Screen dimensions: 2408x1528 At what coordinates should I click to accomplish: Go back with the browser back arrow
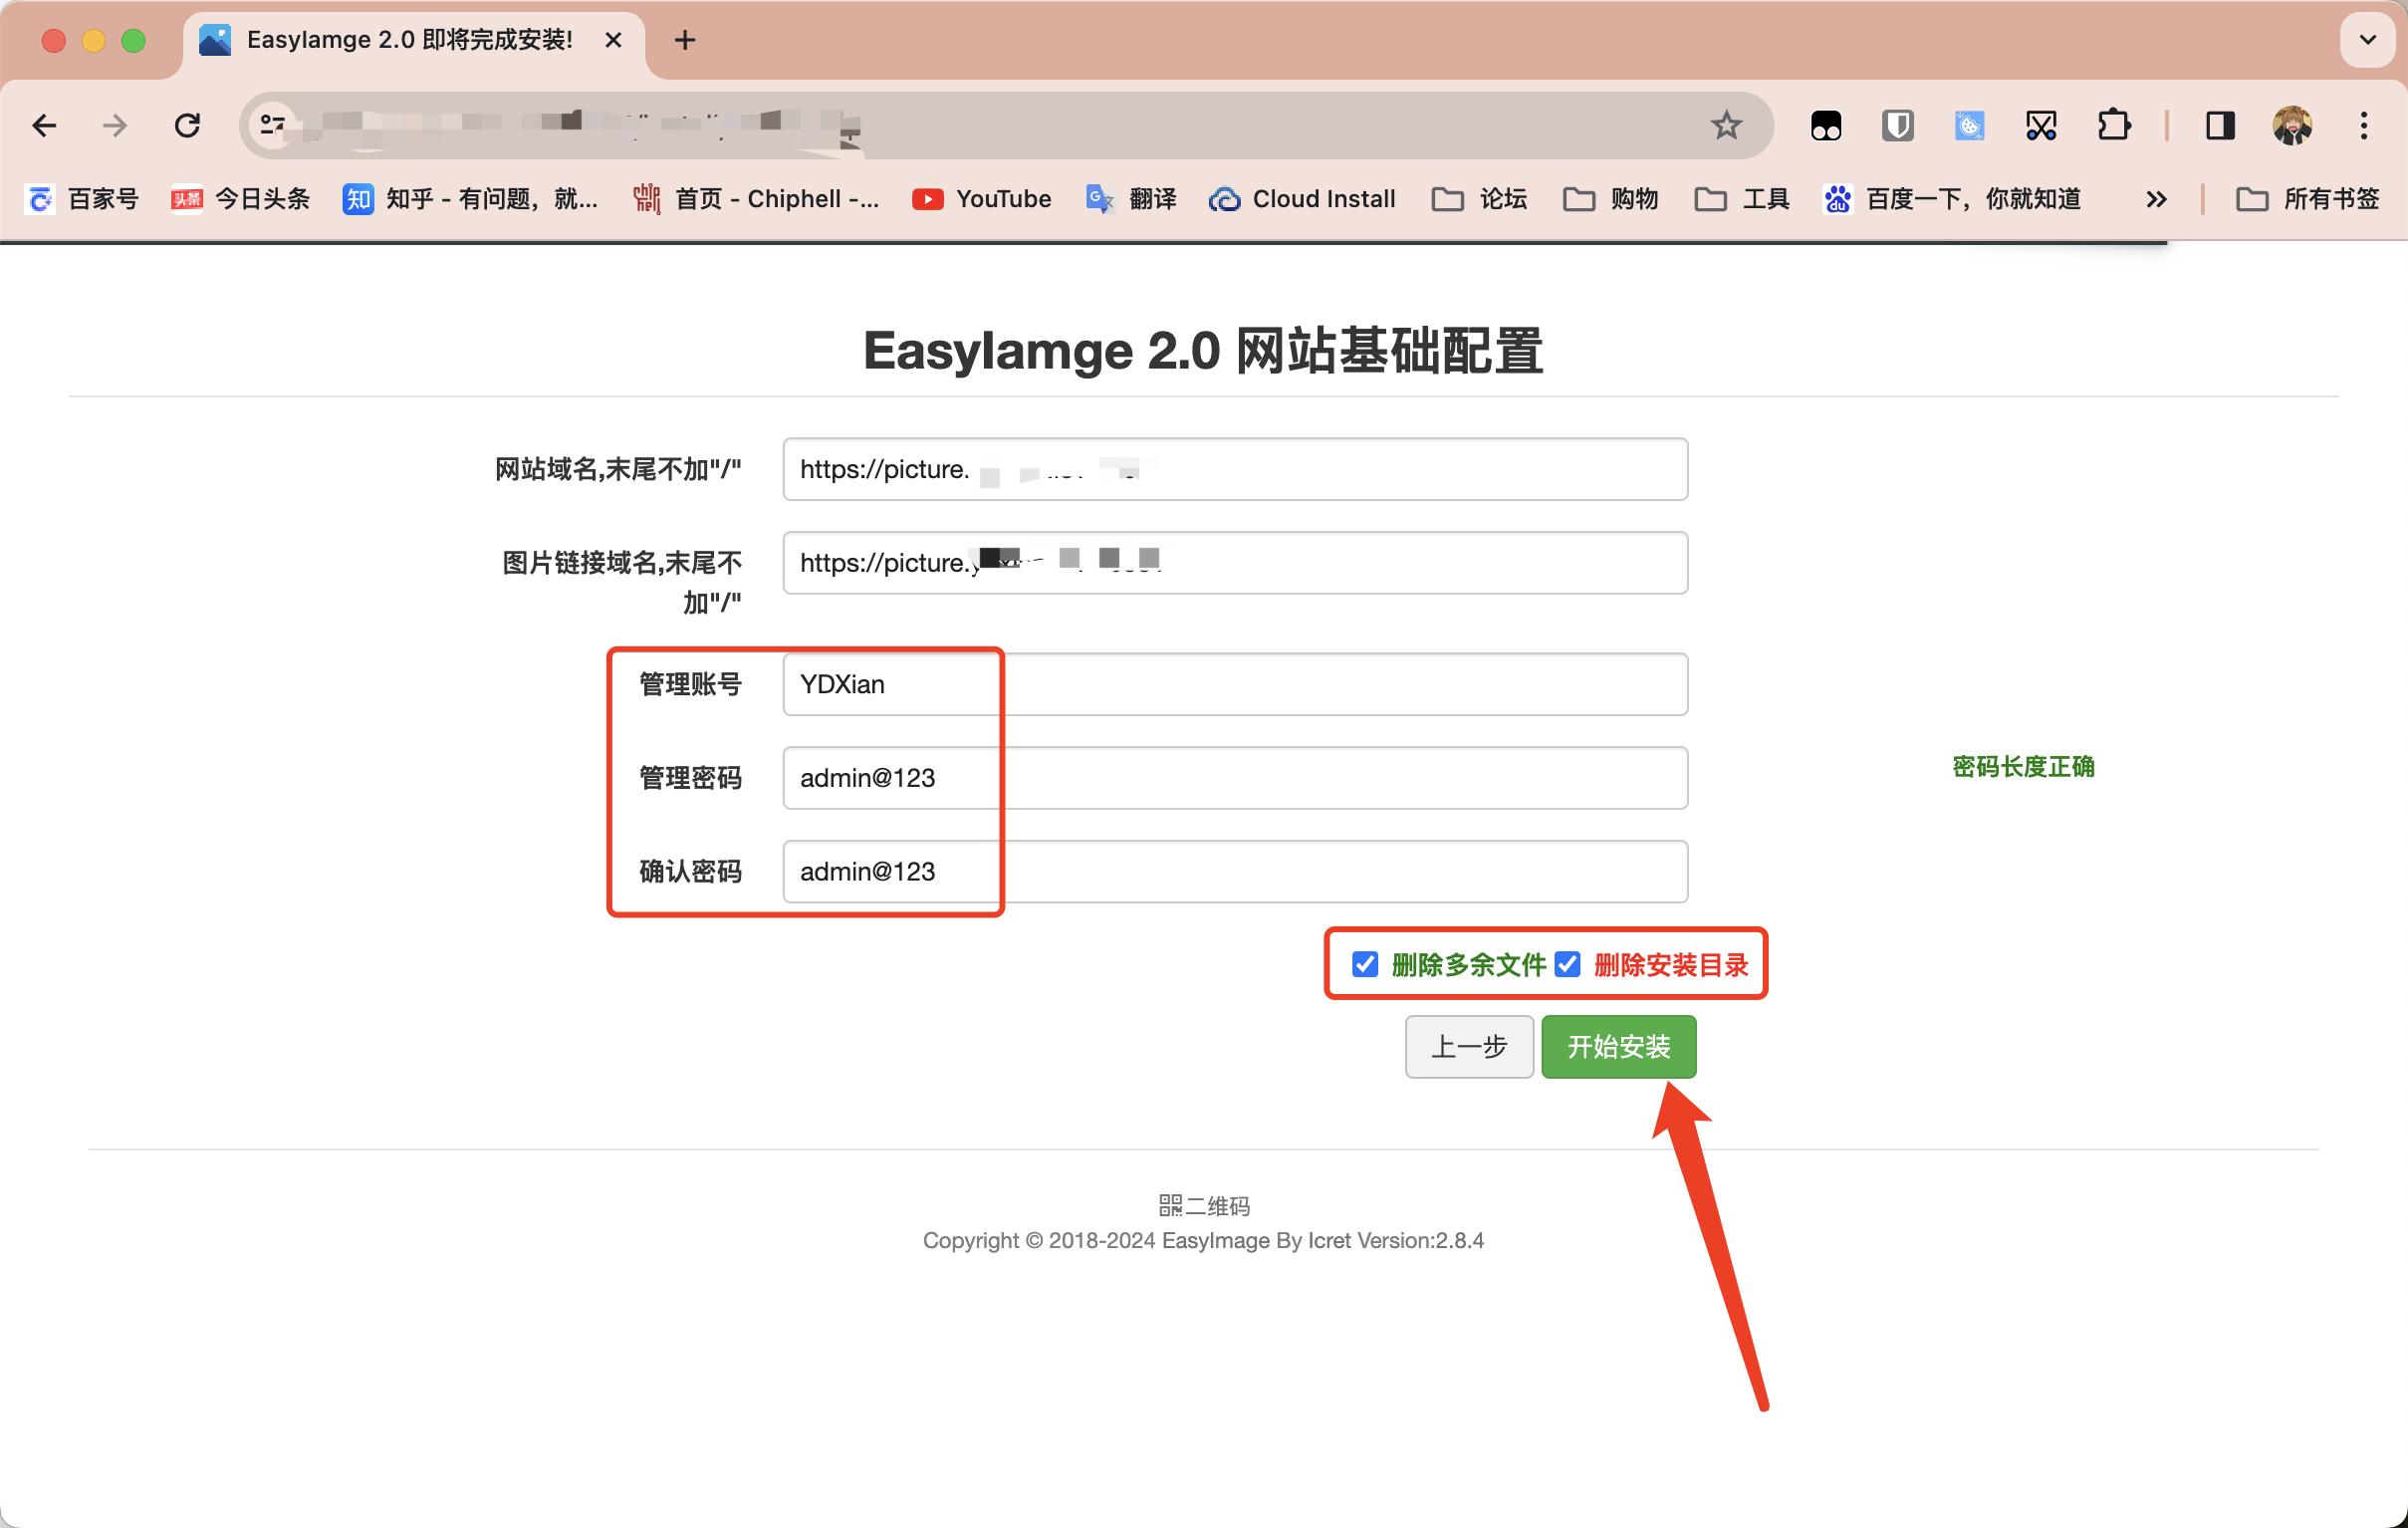pos(45,126)
